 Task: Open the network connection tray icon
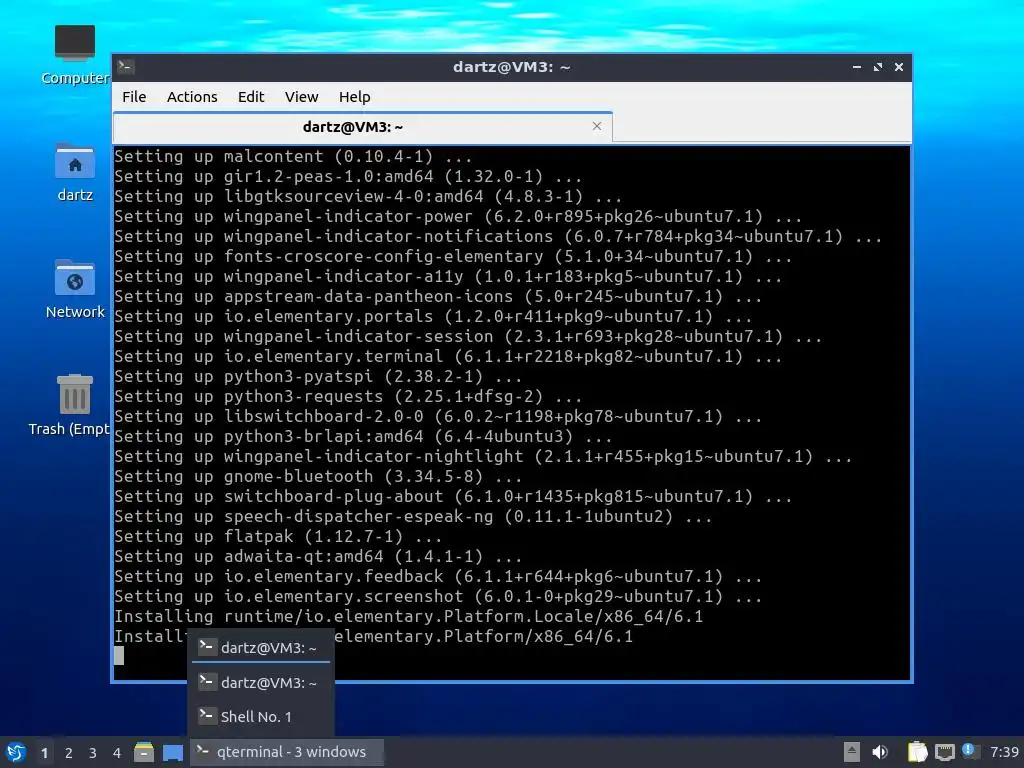945,752
